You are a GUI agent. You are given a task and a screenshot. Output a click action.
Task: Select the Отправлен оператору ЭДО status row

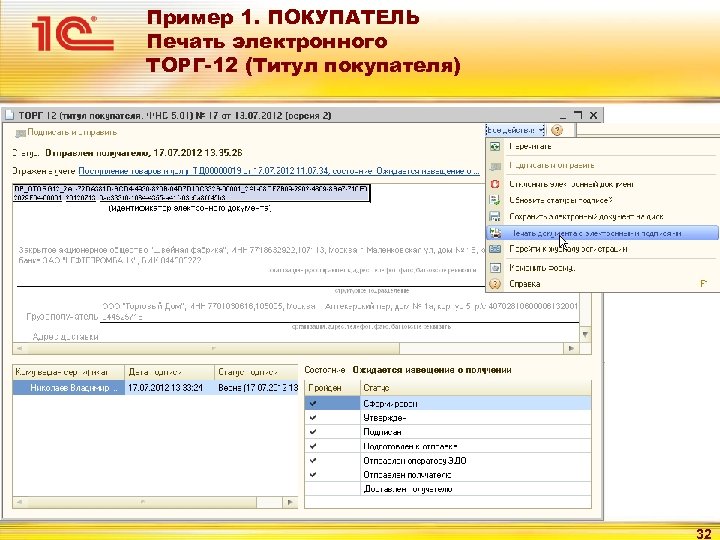click(x=448, y=461)
